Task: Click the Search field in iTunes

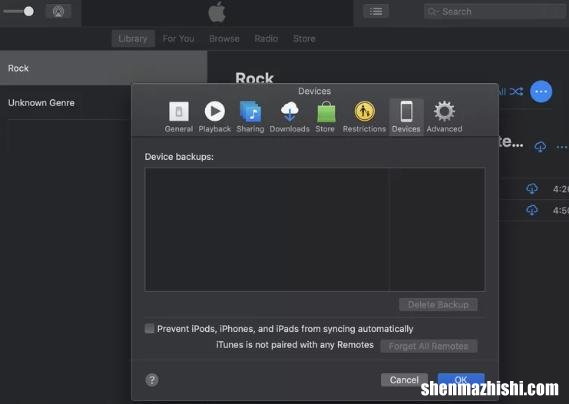Action: pos(495,12)
